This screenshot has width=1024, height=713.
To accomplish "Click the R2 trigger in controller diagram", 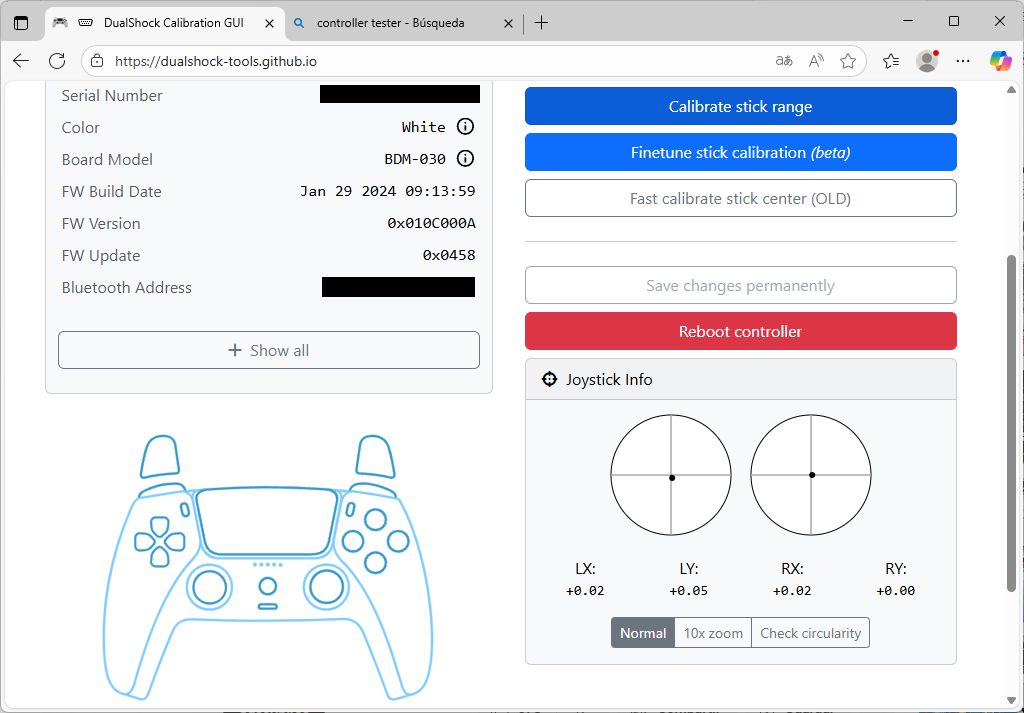I will (x=376, y=456).
